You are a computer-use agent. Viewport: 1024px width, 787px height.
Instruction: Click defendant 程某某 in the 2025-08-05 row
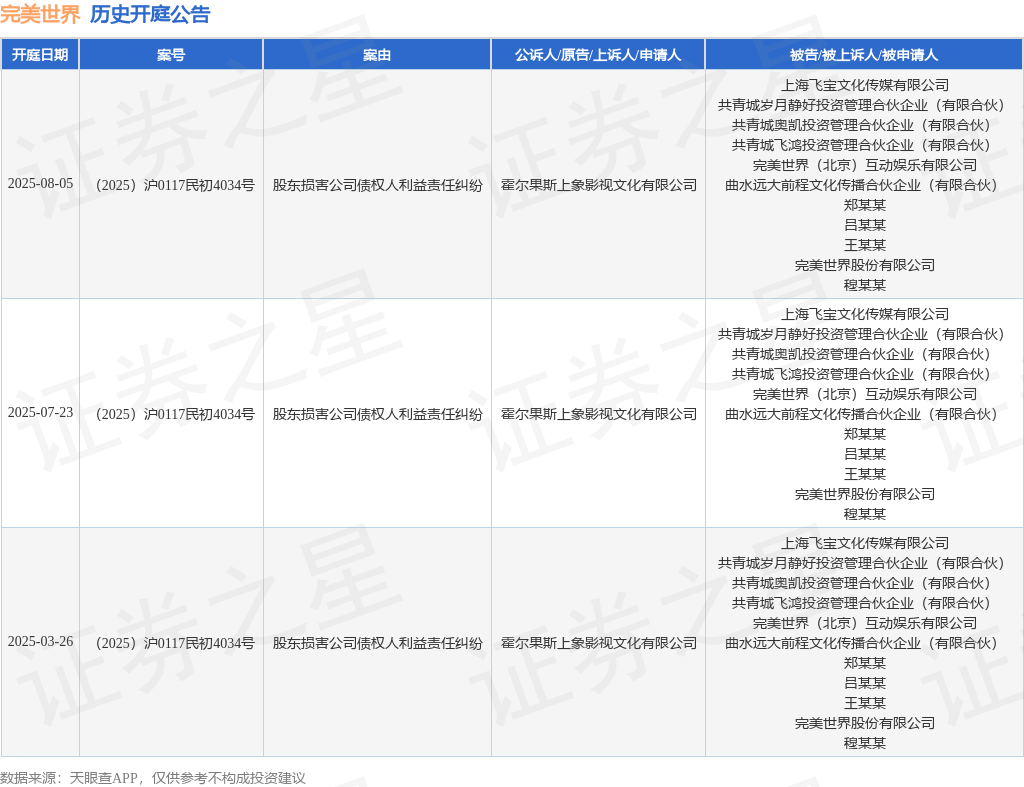(x=865, y=285)
